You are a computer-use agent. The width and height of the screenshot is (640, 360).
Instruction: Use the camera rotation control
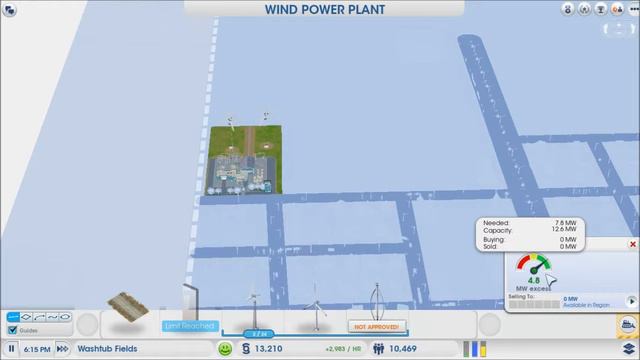tap(619, 29)
